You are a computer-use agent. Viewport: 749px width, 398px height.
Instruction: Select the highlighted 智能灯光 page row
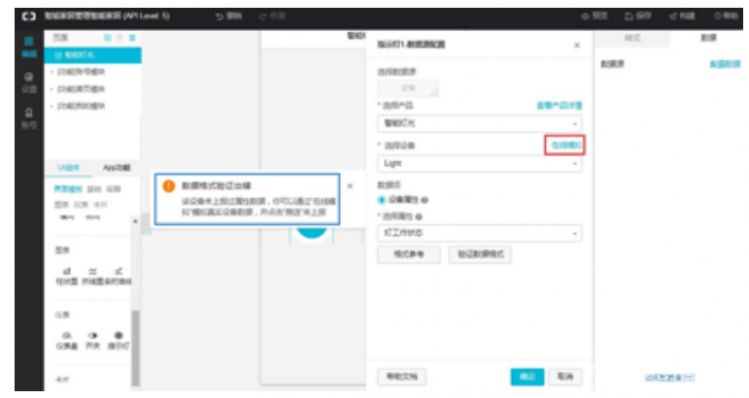coord(93,55)
